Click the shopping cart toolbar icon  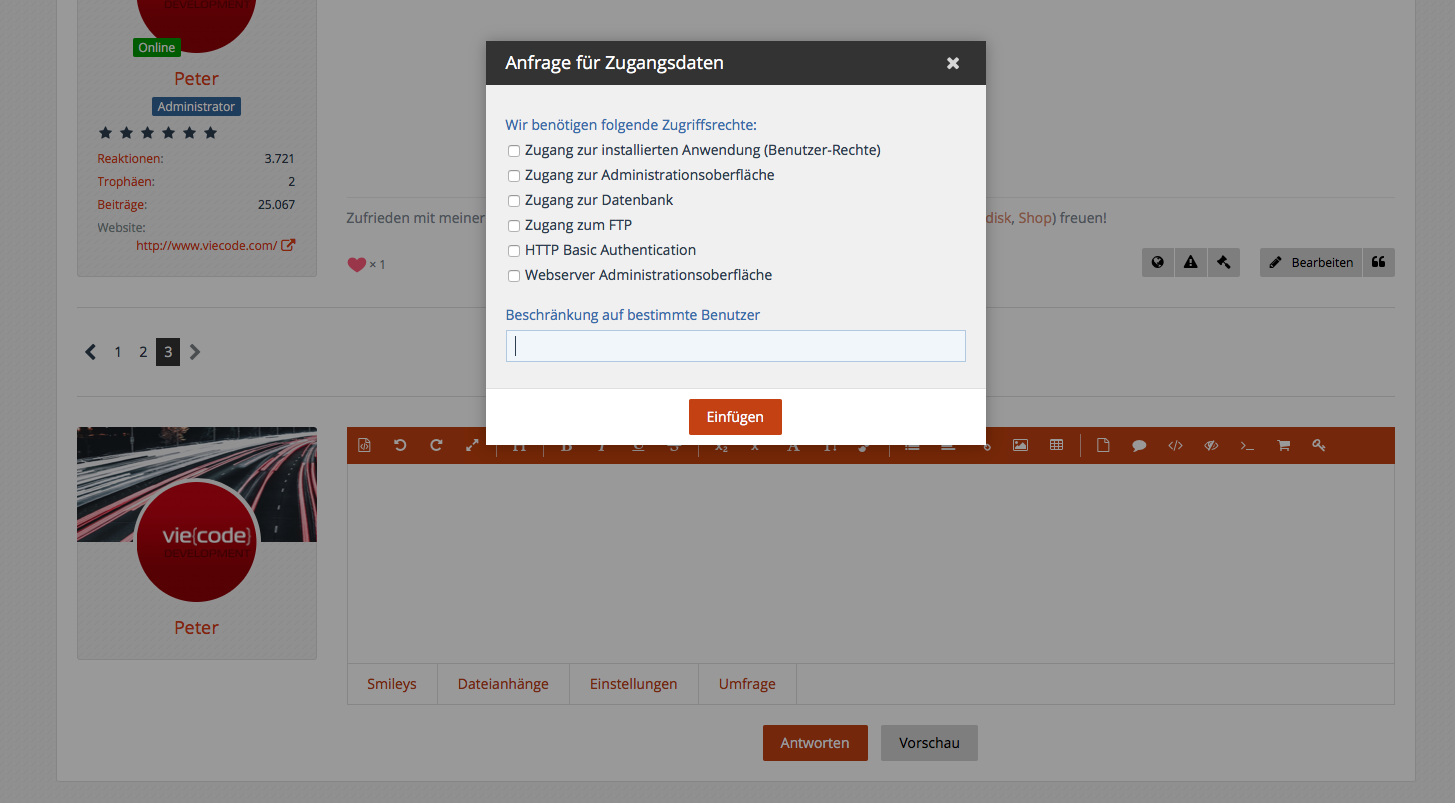point(1283,446)
